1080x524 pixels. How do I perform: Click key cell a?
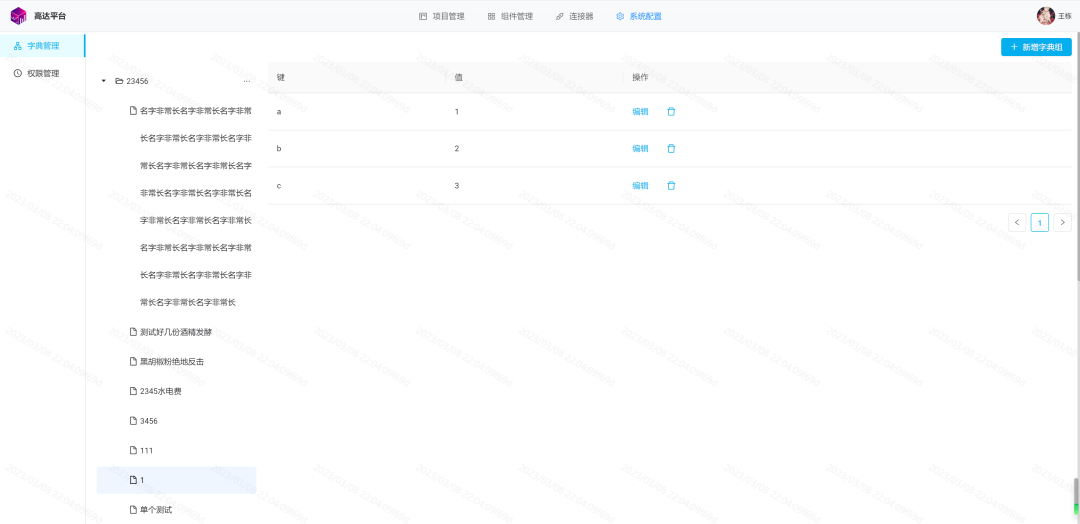click(356, 112)
